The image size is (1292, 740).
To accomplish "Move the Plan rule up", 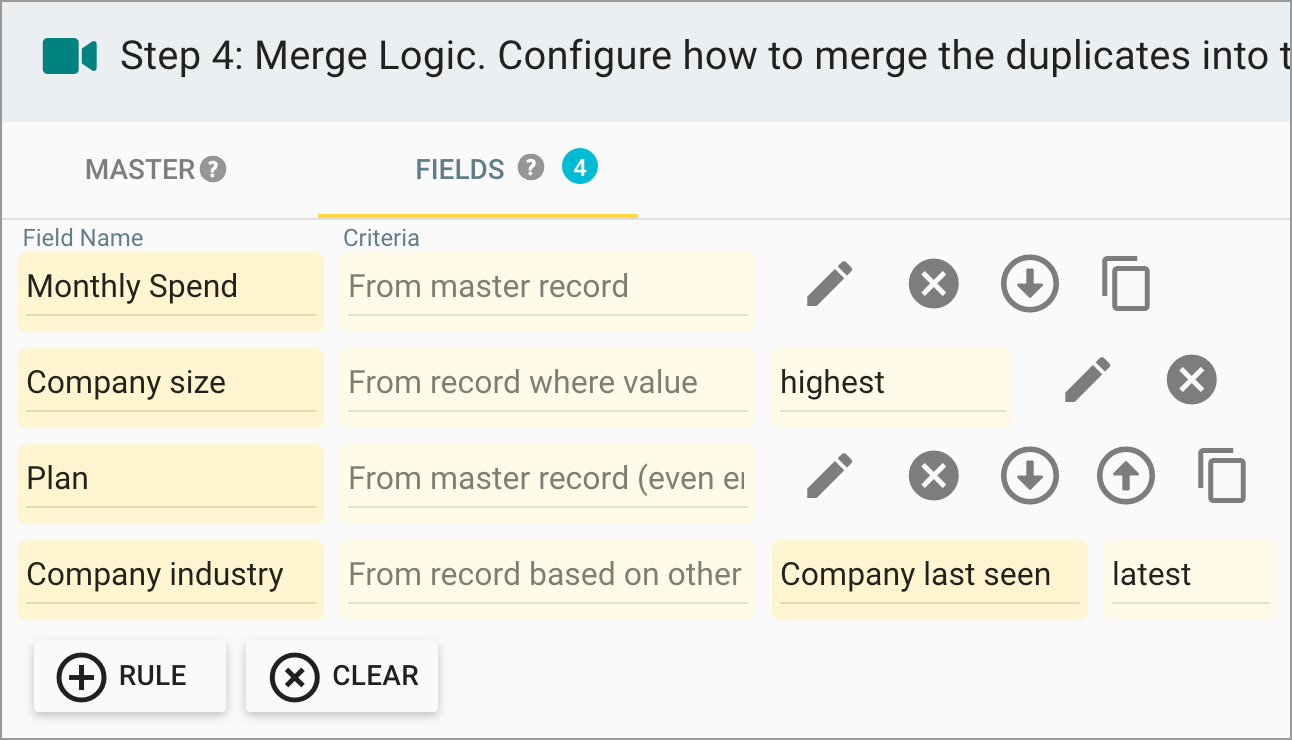I will click(x=1125, y=476).
